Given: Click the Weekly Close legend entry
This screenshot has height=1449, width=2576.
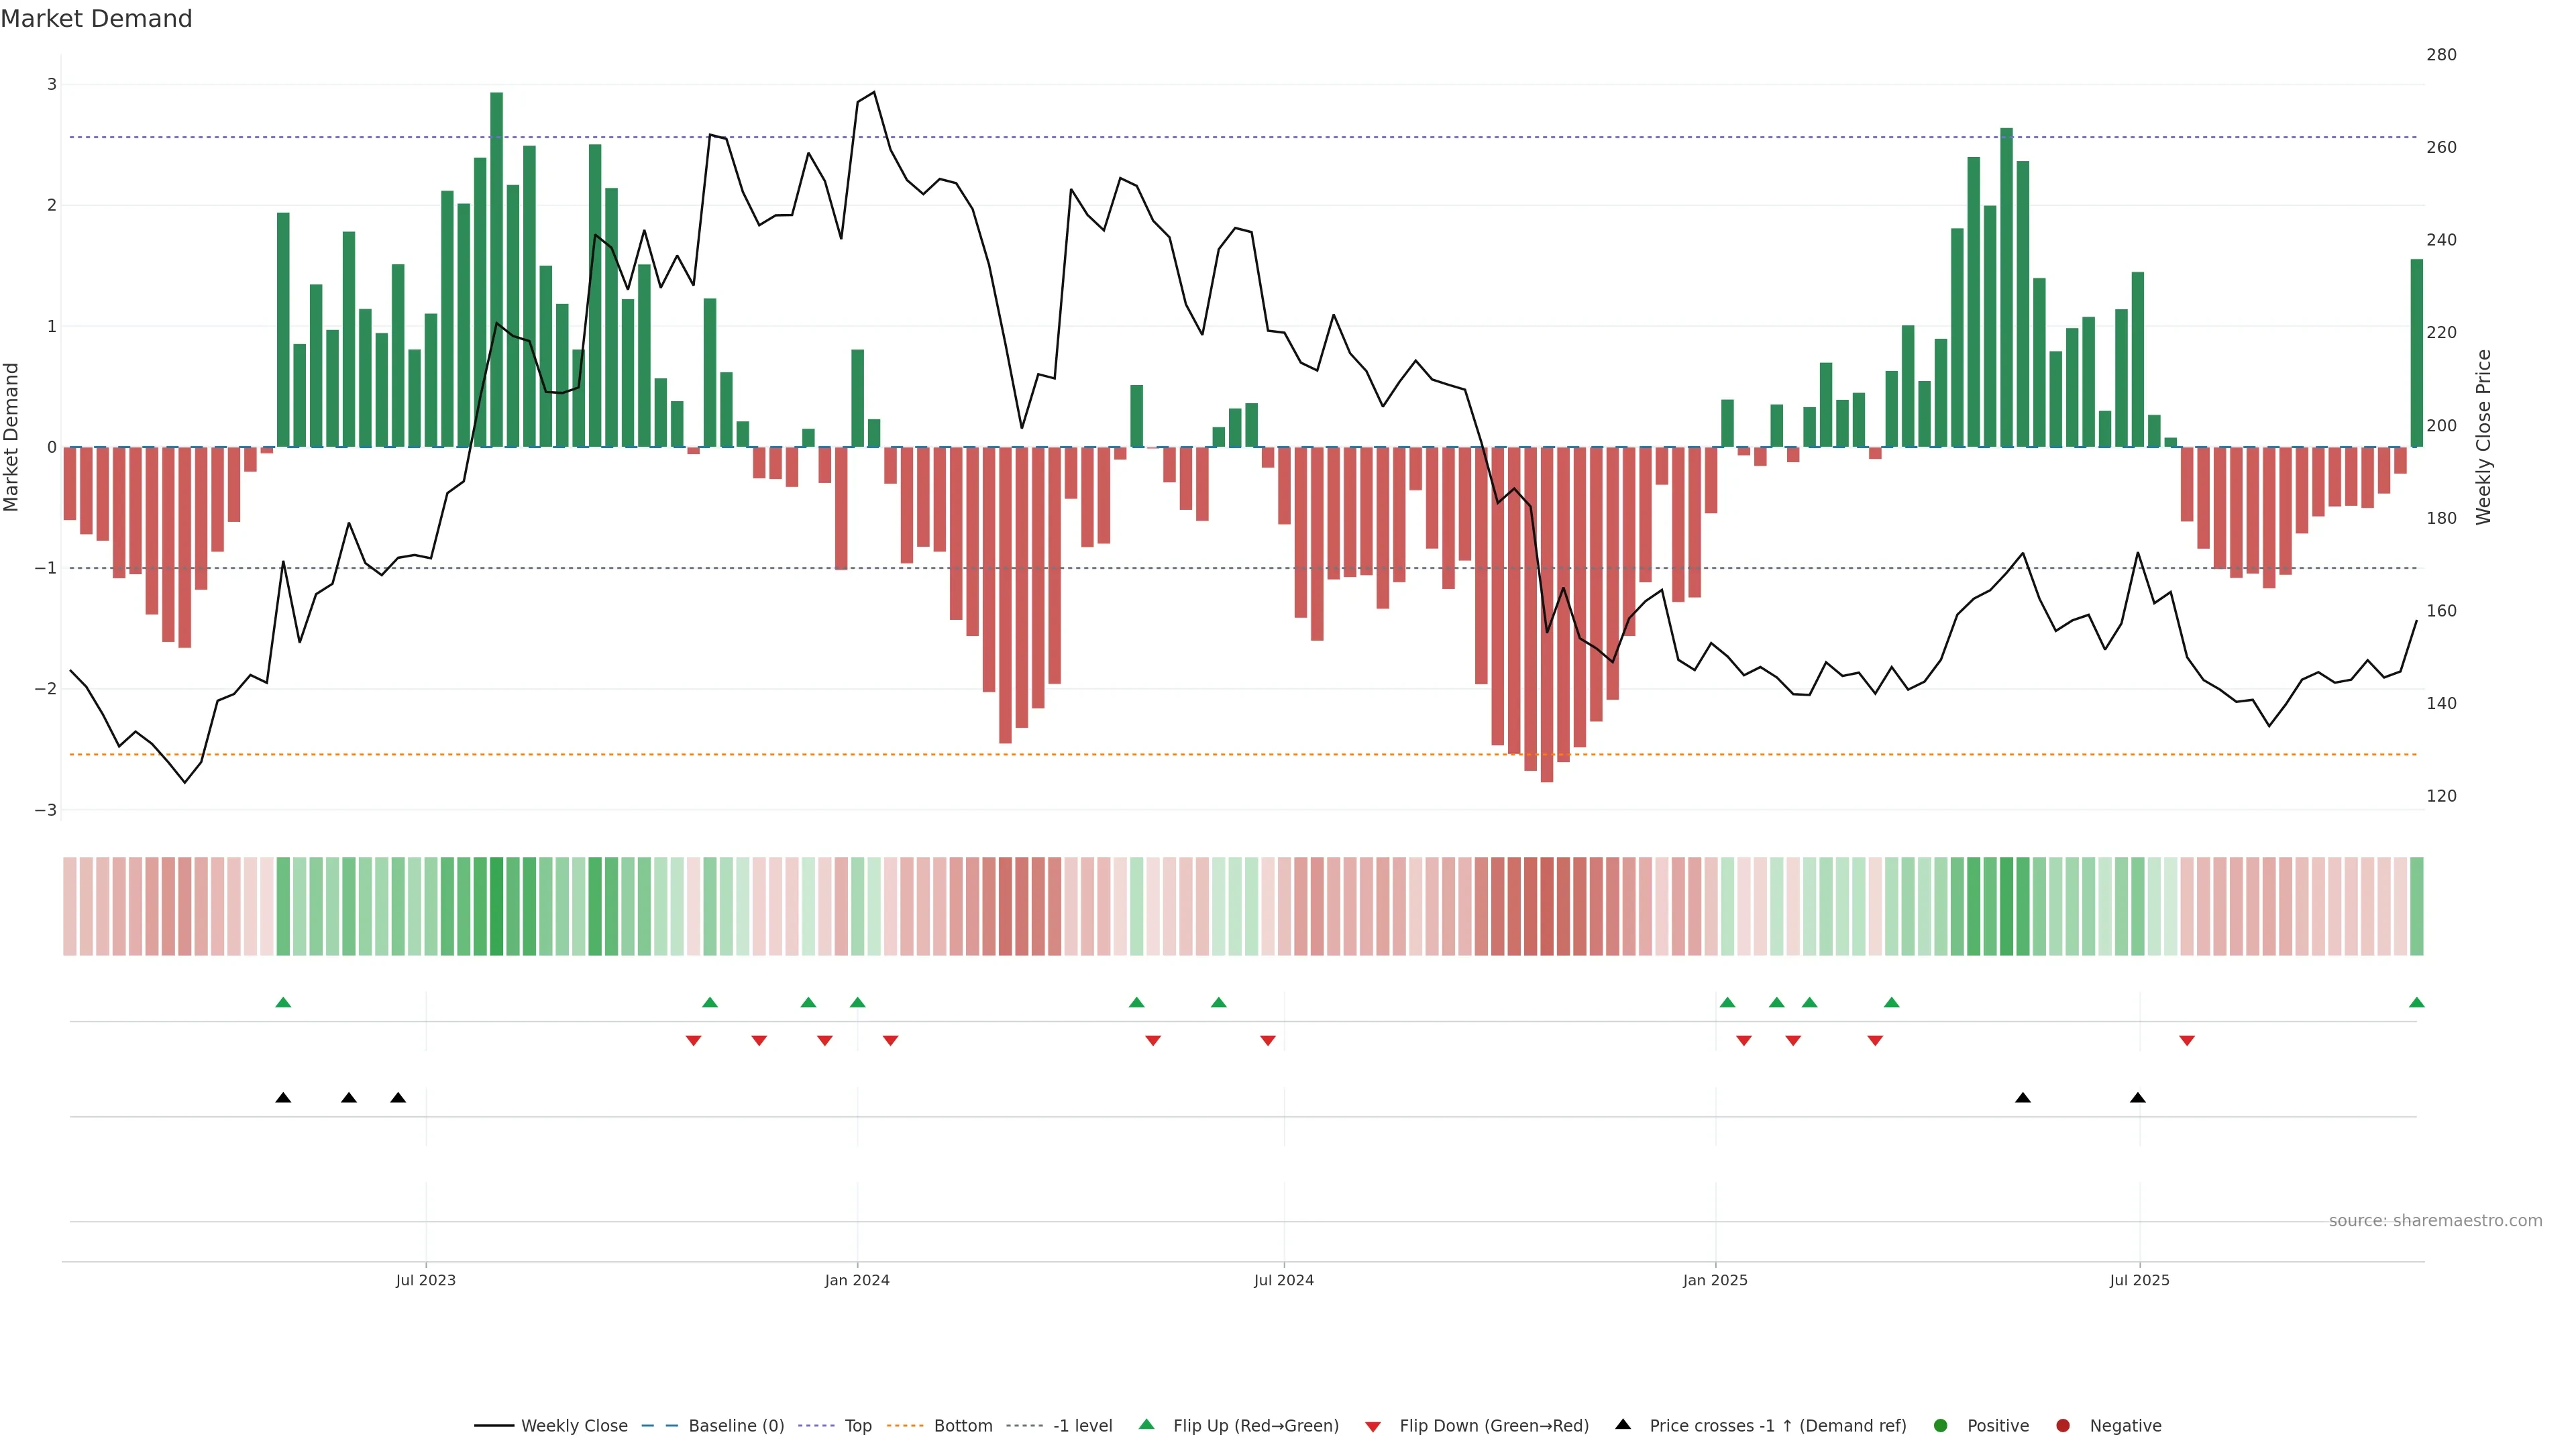Looking at the screenshot, I should click(573, 1426).
